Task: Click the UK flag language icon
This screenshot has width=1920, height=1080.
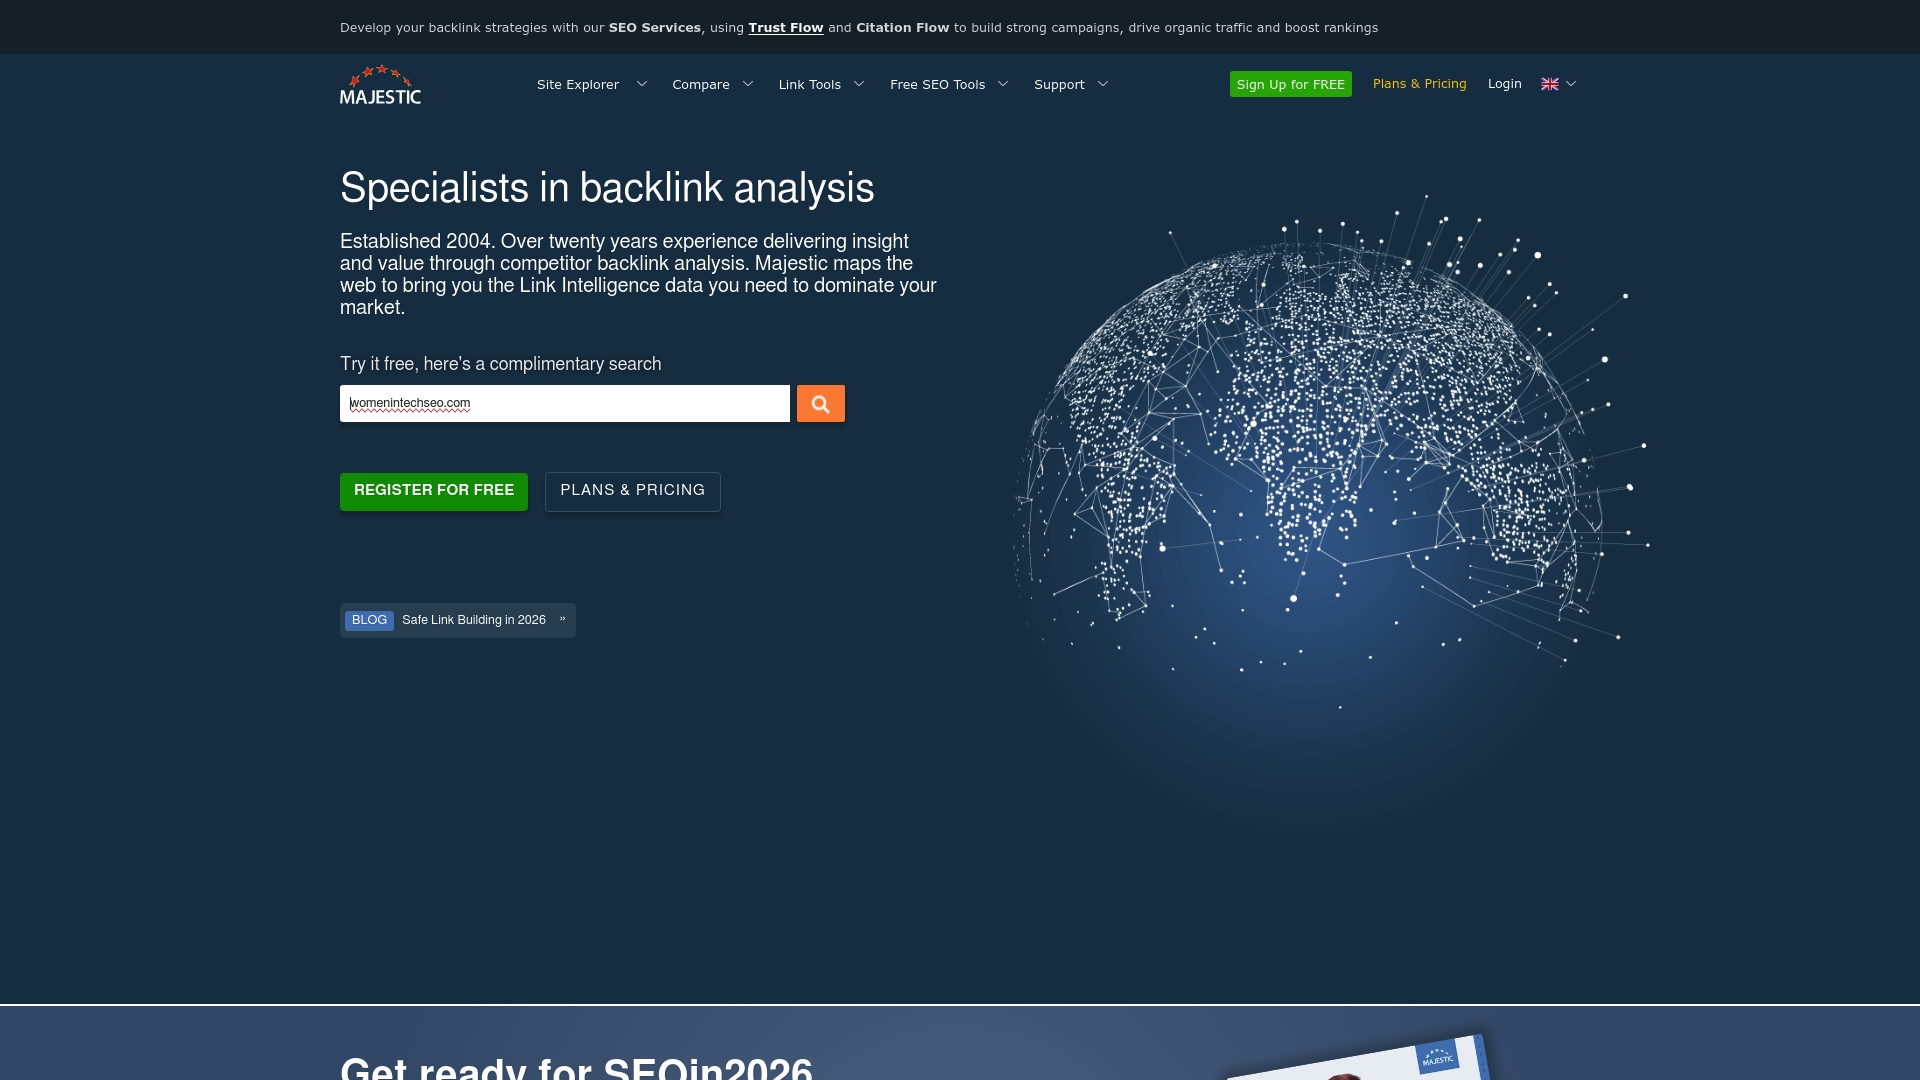Action: (1550, 84)
